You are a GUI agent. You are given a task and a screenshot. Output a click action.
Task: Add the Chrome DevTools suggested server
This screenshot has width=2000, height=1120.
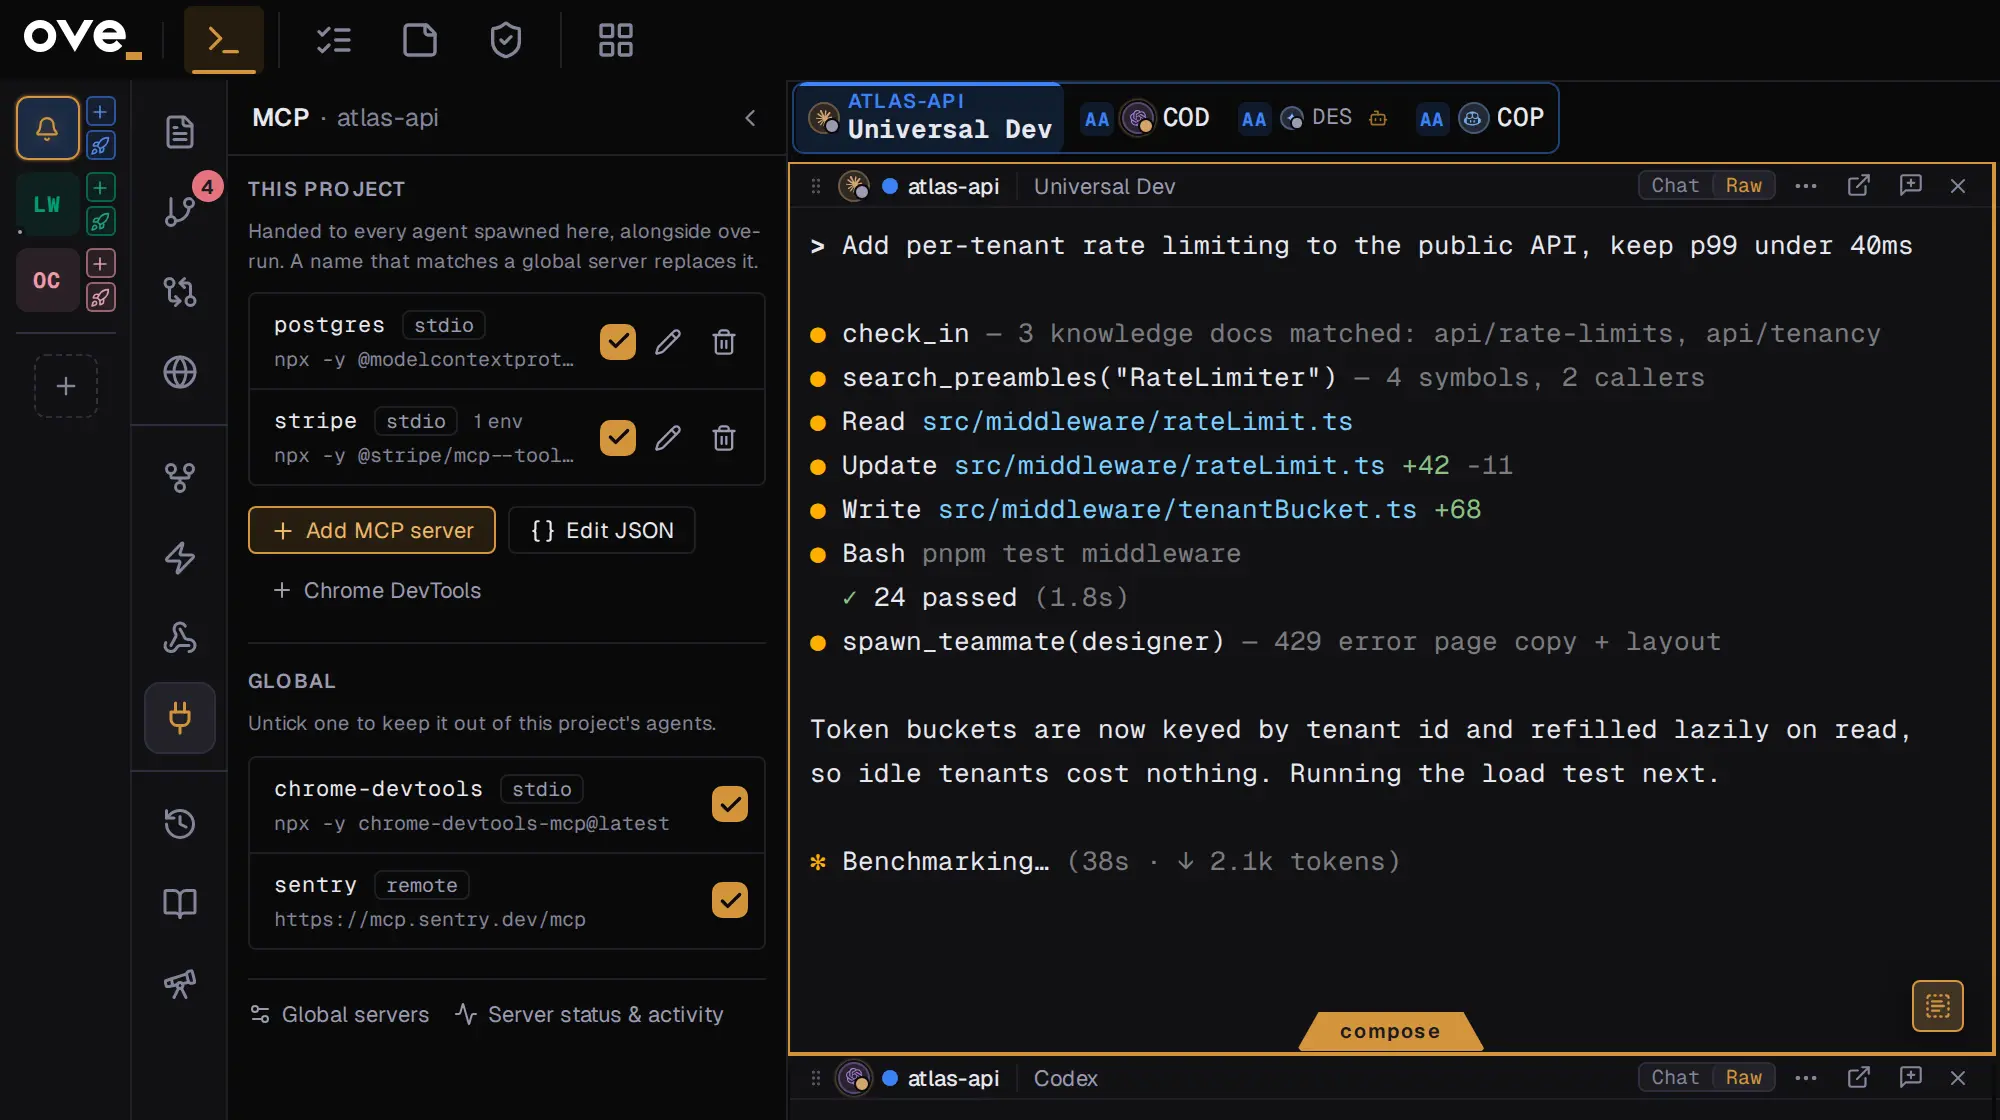coord(378,591)
